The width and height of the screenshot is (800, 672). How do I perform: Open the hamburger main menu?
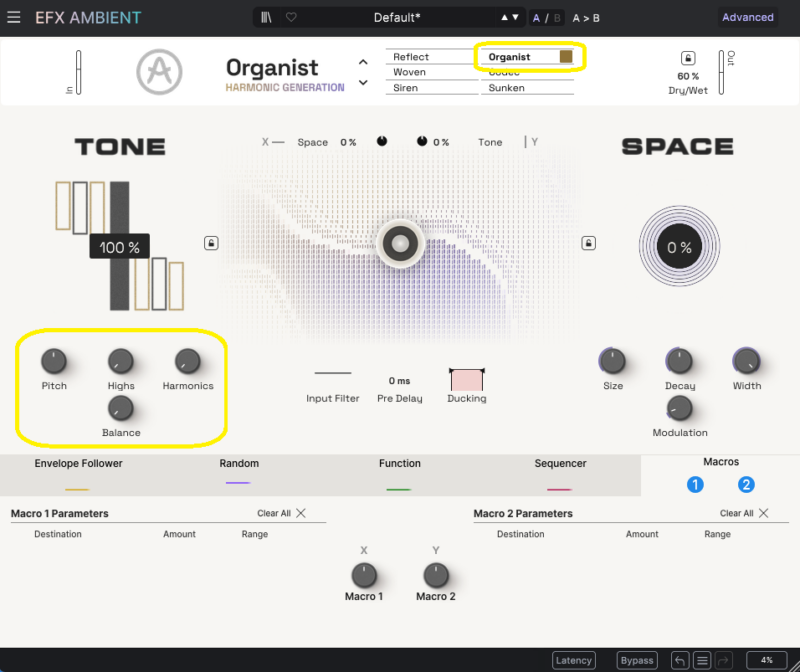coord(14,17)
